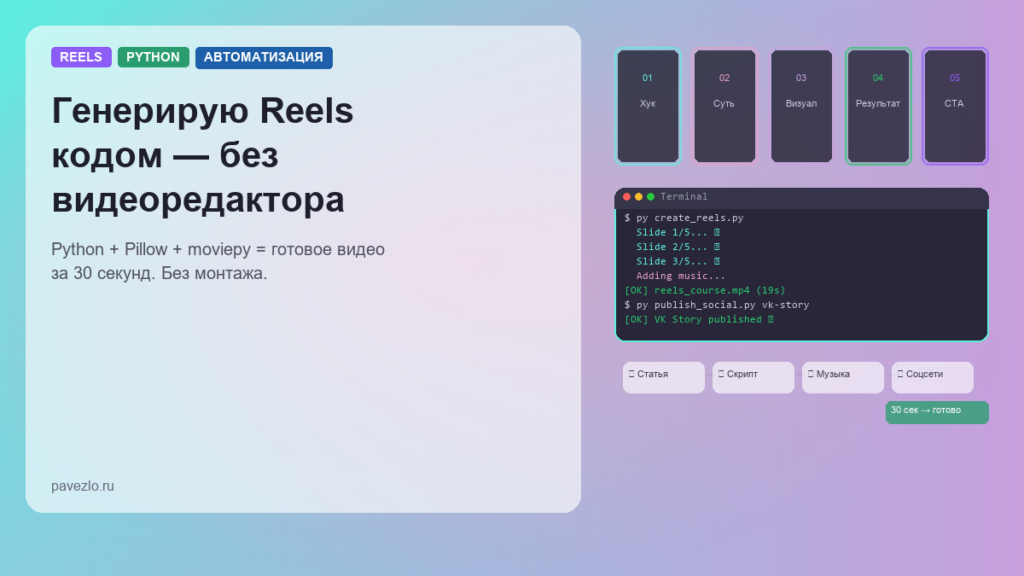
Task: Click the red Terminal close dot
Action: pos(626,197)
